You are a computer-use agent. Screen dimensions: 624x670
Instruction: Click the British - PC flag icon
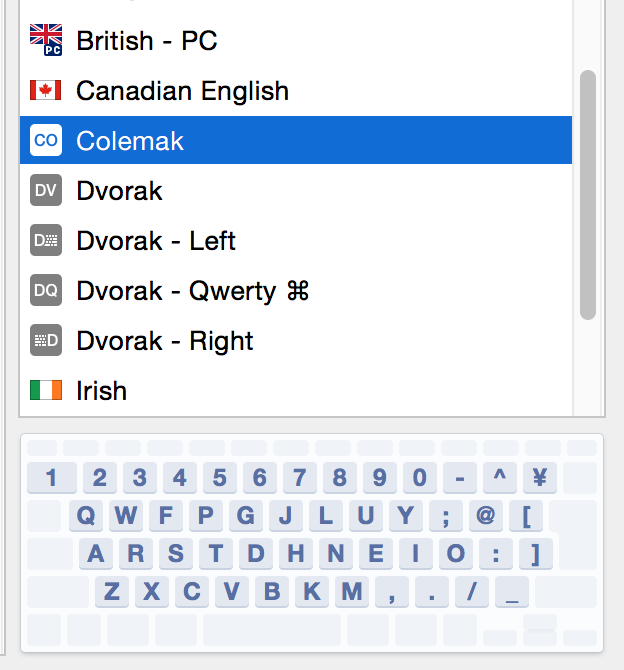[x=46, y=40]
